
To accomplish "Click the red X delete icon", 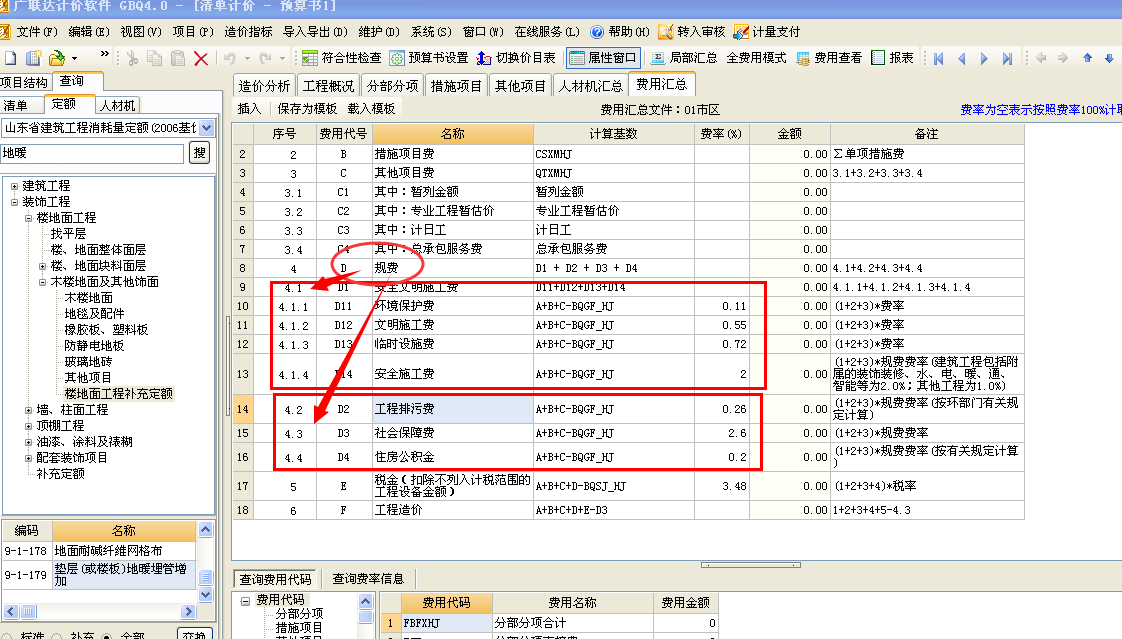I will (201, 59).
